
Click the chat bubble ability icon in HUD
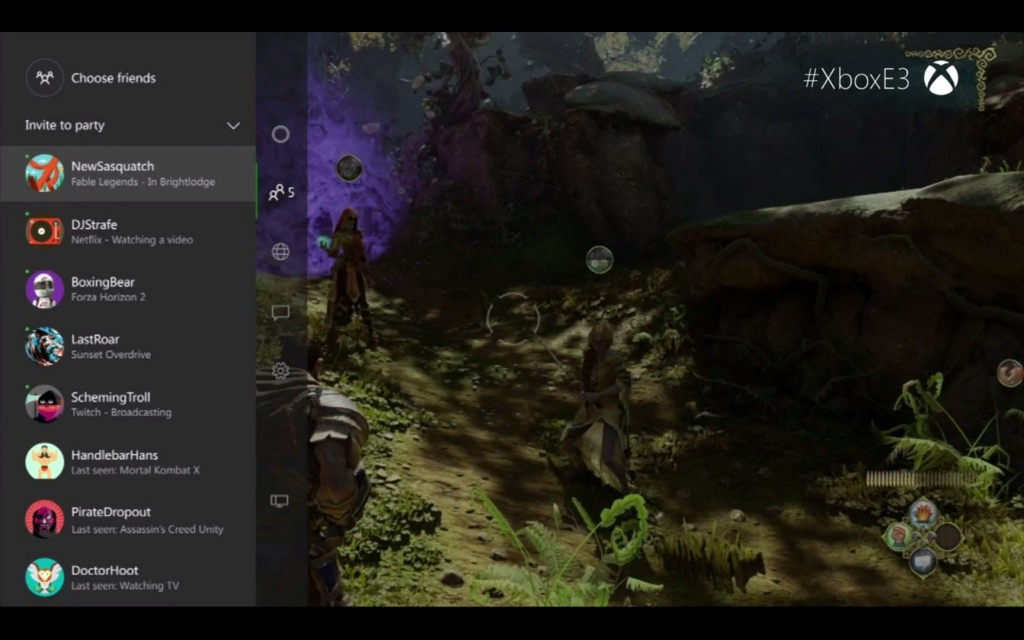(x=922, y=562)
